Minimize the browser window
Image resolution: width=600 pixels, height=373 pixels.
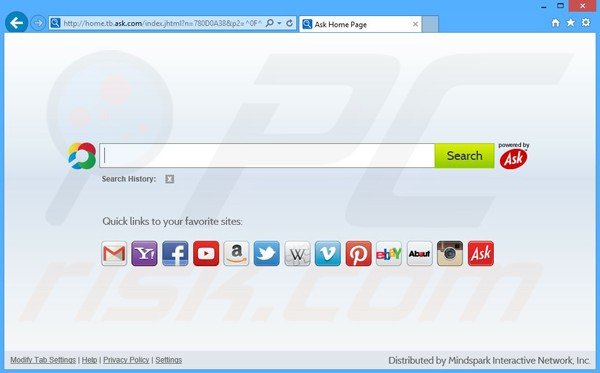(544, 7)
